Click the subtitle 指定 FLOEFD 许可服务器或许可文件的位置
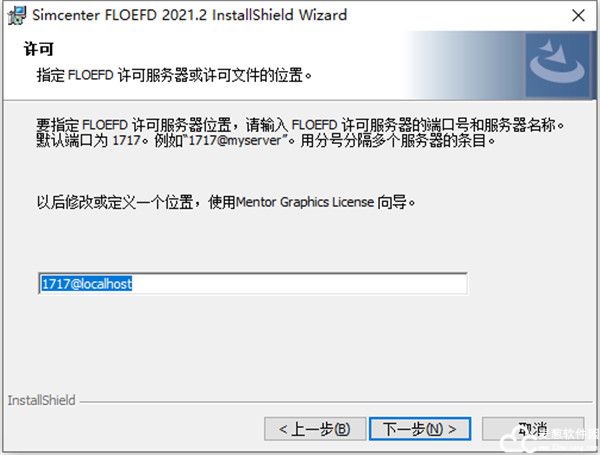Image resolution: width=600 pixels, height=455 pixels. (174, 75)
